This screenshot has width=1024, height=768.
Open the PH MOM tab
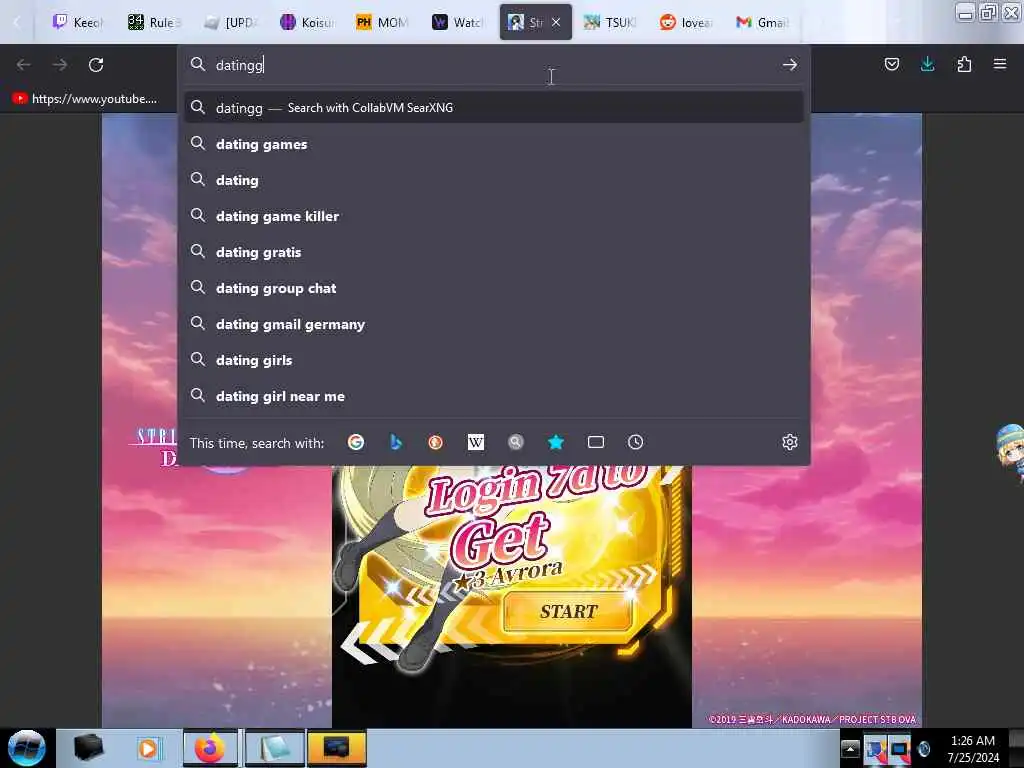point(382,22)
